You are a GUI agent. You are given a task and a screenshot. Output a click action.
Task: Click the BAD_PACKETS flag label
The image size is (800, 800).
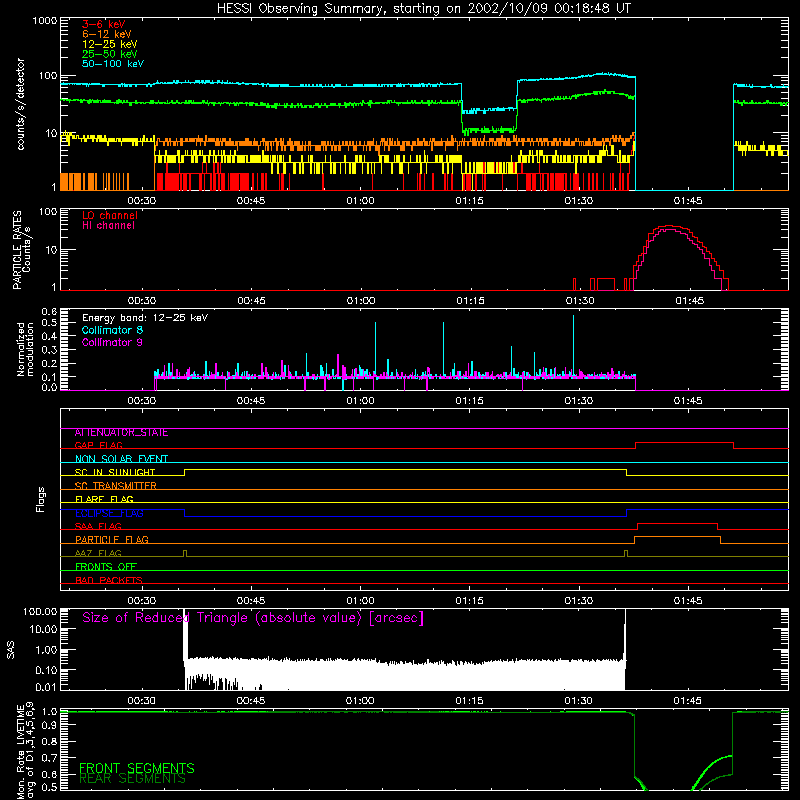pos(109,580)
